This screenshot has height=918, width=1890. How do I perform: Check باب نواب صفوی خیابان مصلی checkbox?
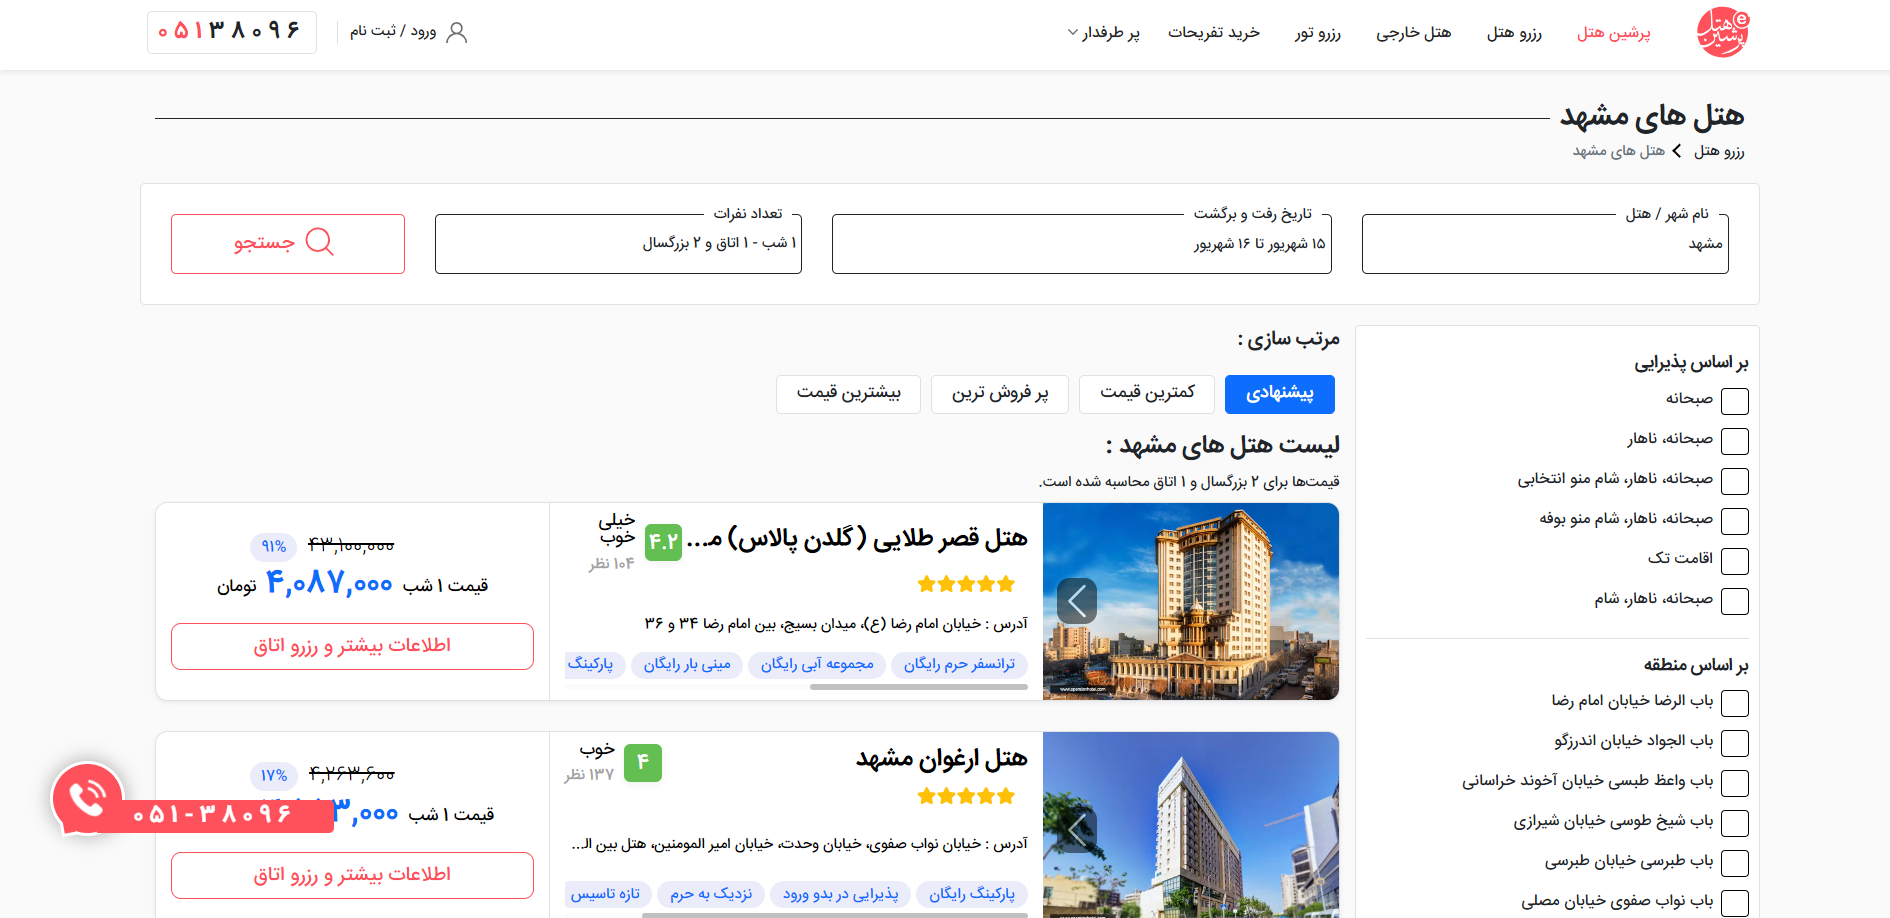click(1735, 903)
